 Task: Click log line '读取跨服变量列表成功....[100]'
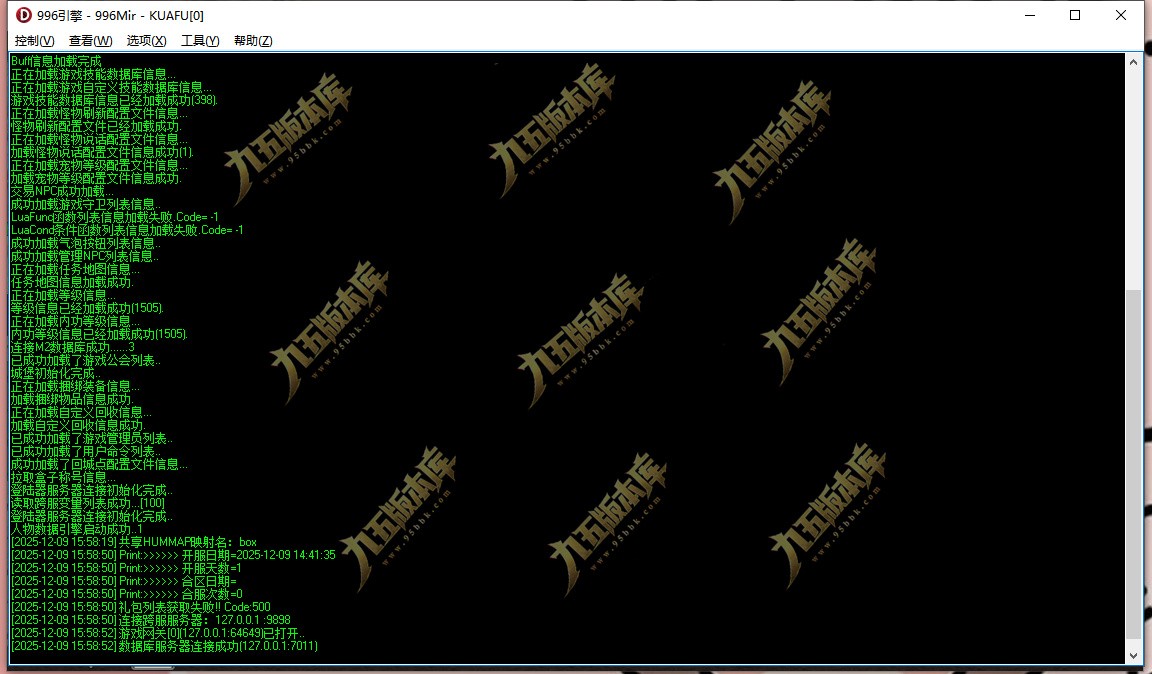[x=87, y=503]
